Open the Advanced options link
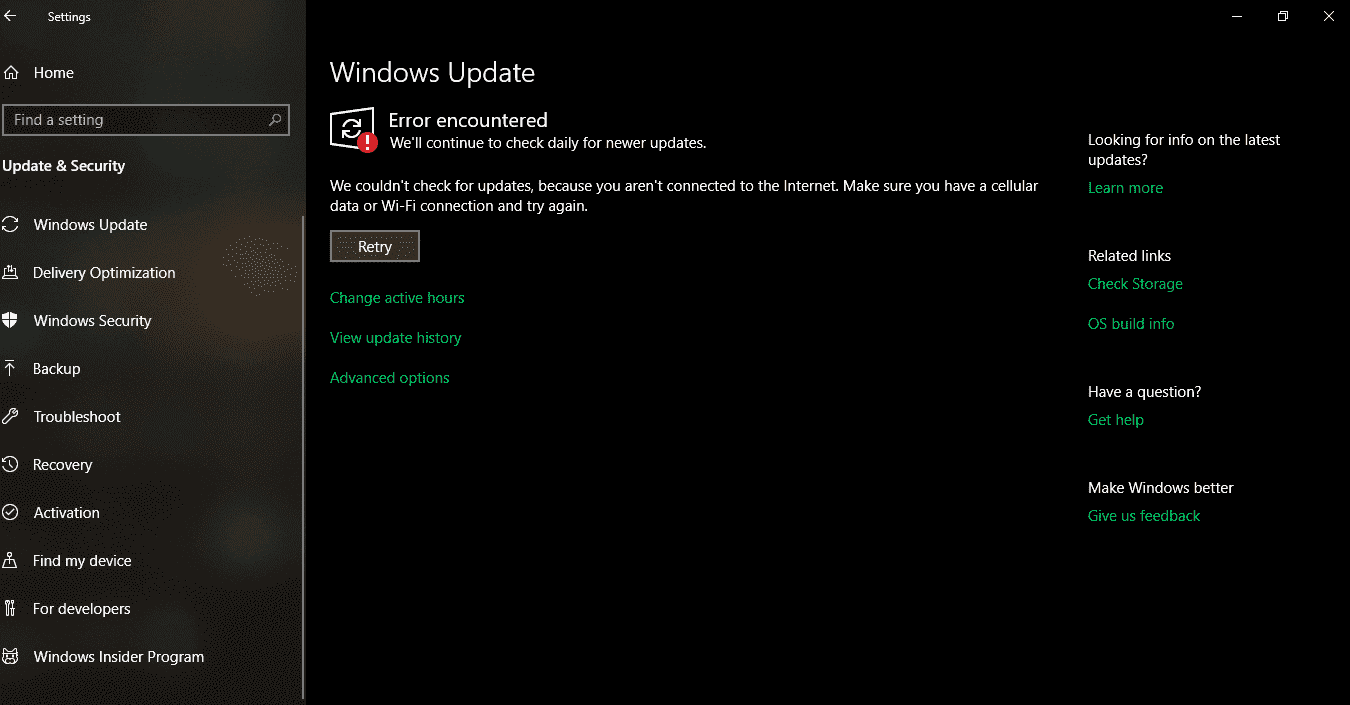This screenshot has height=705, width=1350. pyautogui.click(x=390, y=378)
